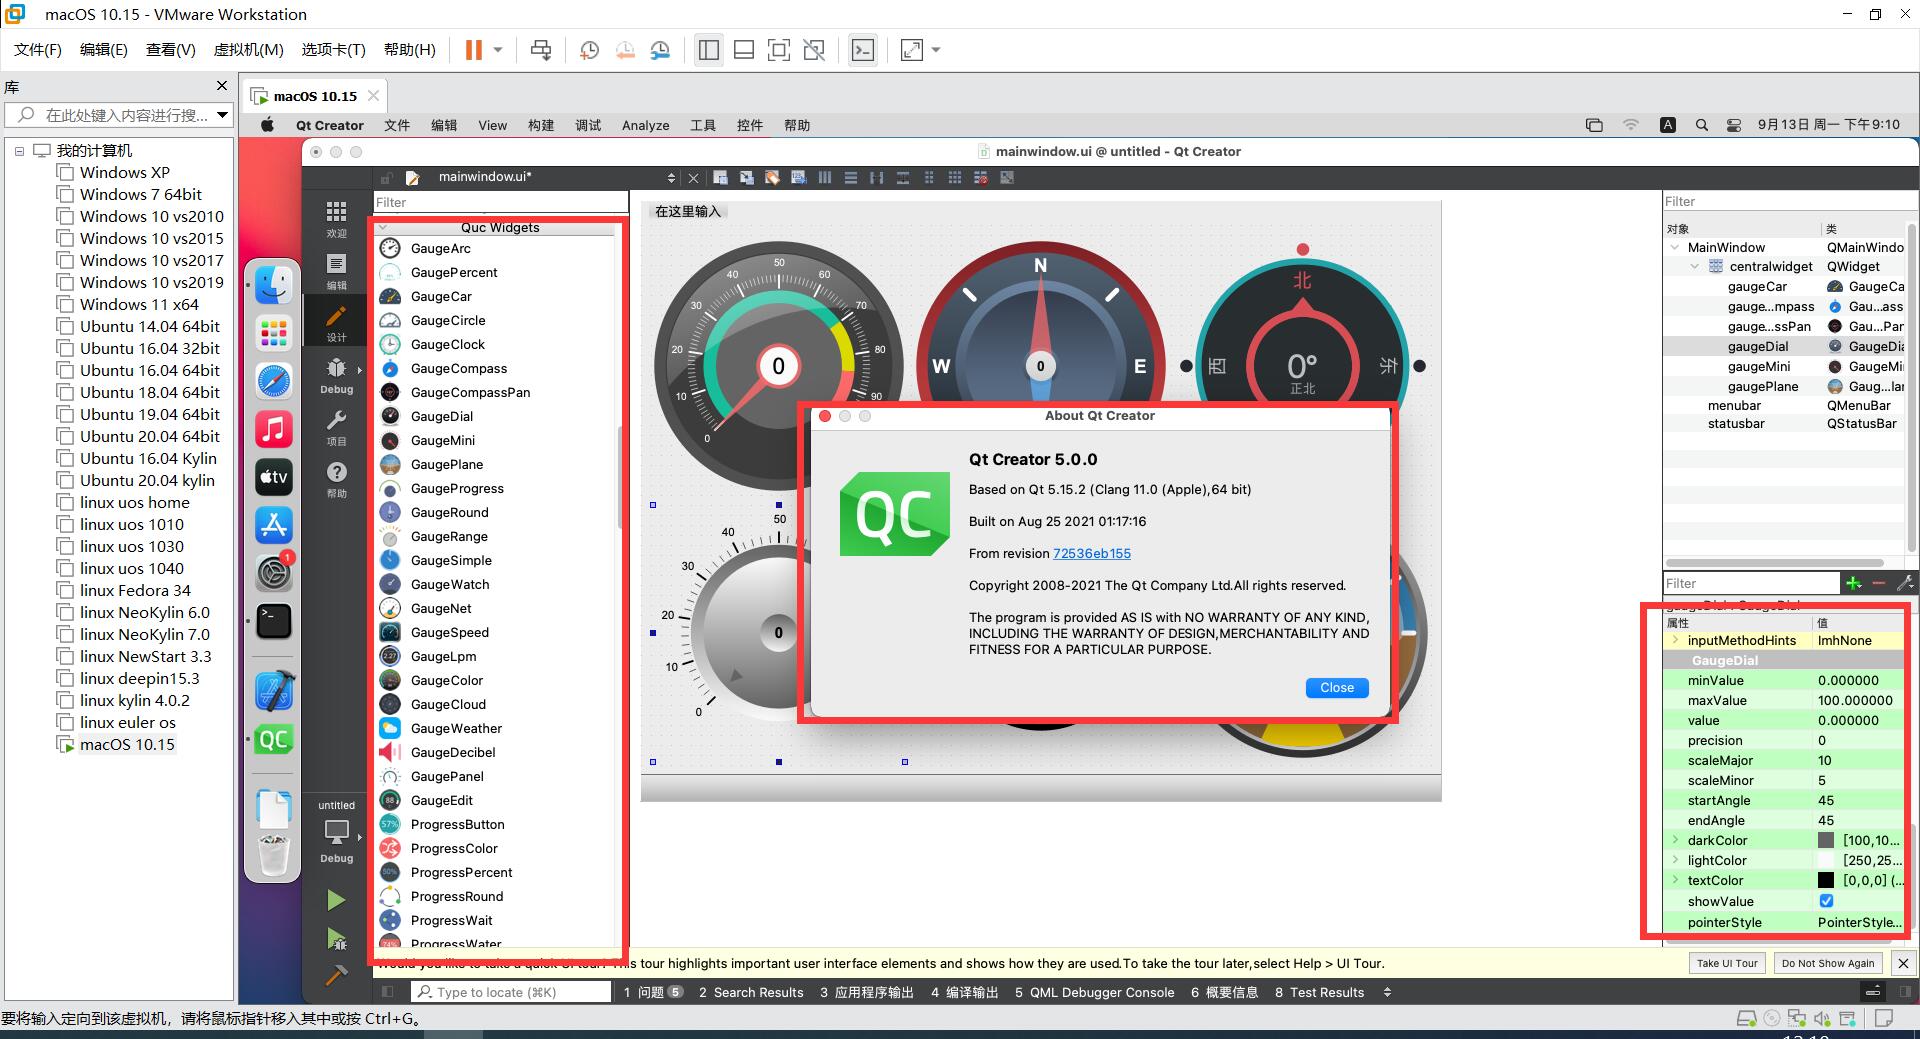
Task: Click Lay Out in a Grid icon
Action: coord(955,178)
